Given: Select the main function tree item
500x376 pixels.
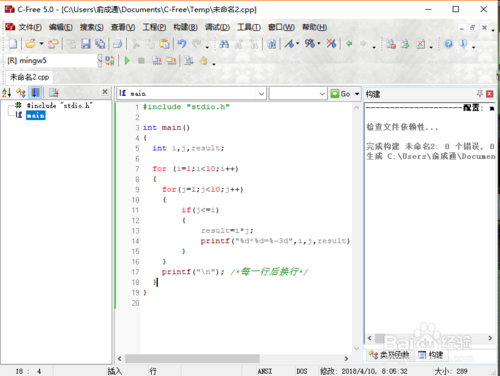Looking at the screenshot, I should click(x=36, y=115).
